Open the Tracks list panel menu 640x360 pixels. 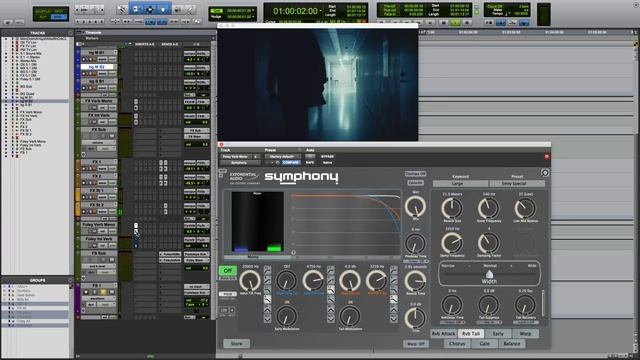click(x=70, y=33)
